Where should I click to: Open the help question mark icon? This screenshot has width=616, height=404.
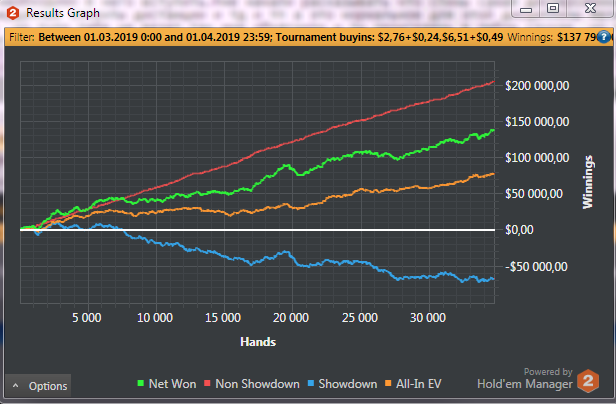[x=604, y=37]
